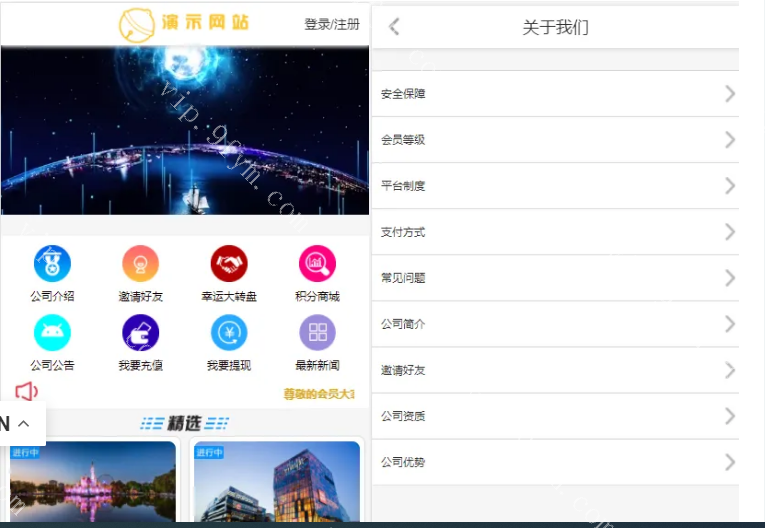This screenshot has height=528, width=765.
Task: Select the 会员等级 menu entry text
Action: point(403,140)
